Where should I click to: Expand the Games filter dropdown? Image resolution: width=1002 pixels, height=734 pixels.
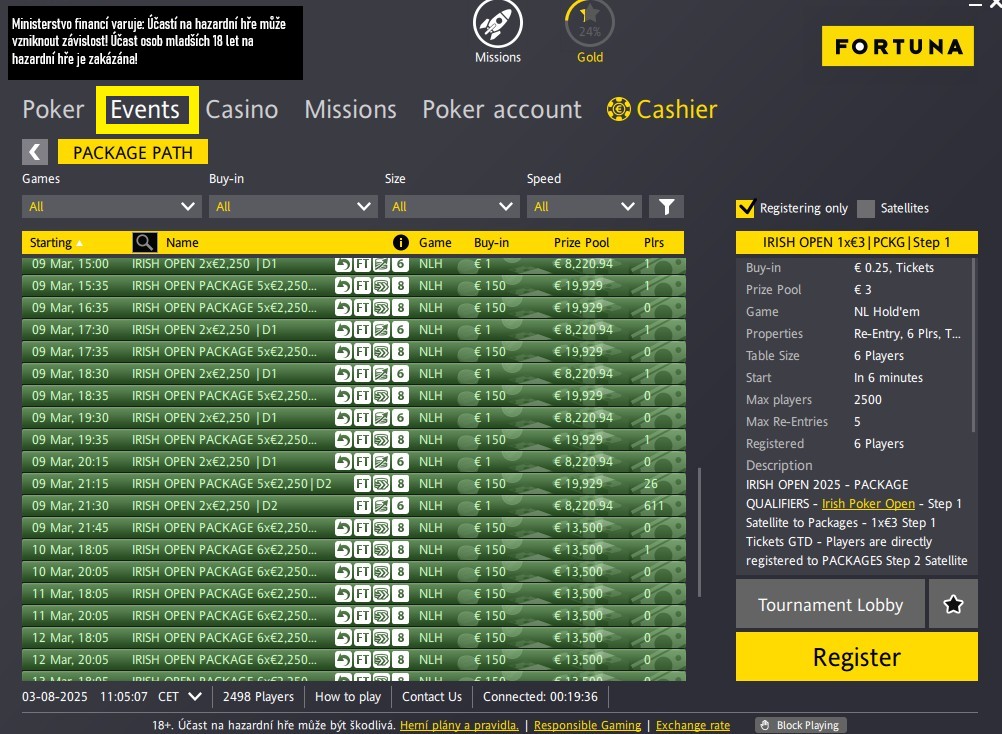[111, 206]
